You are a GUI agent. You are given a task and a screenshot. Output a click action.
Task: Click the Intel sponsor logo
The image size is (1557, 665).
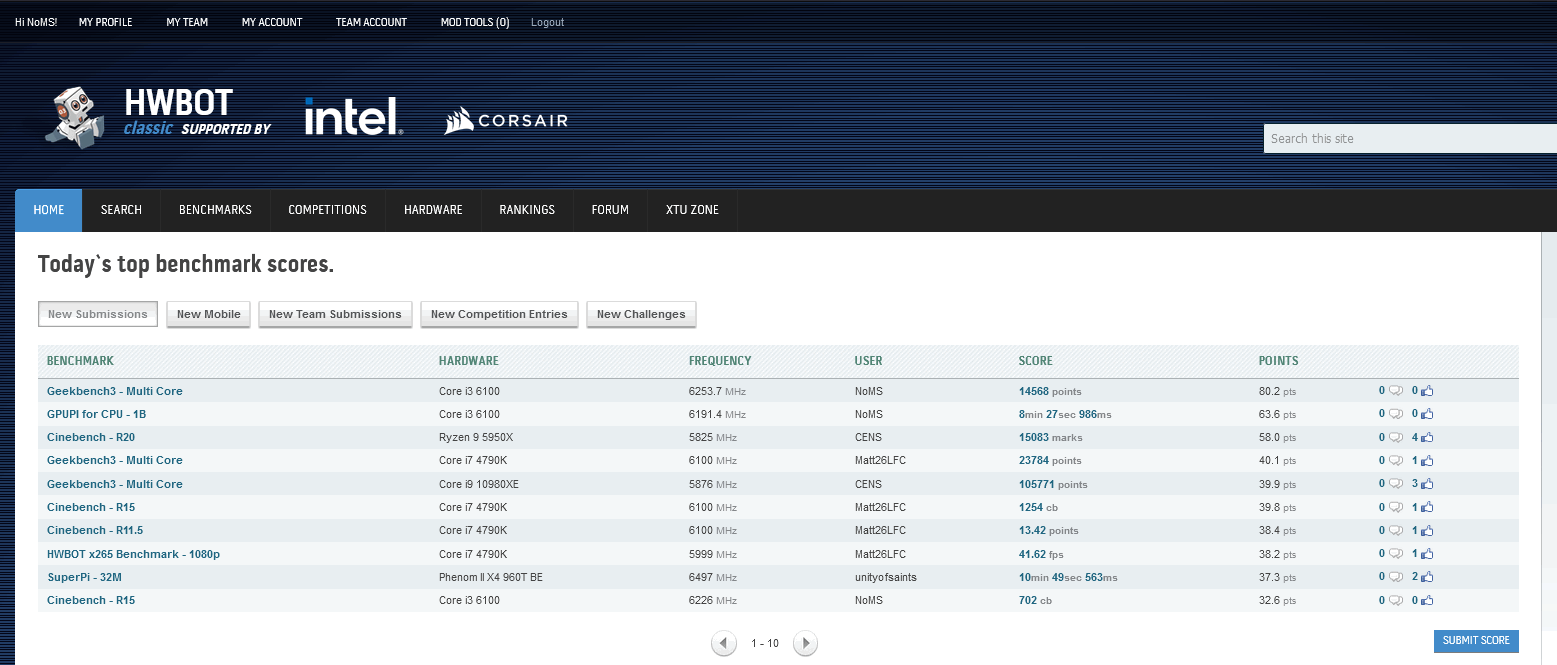[x=353, y=117]
